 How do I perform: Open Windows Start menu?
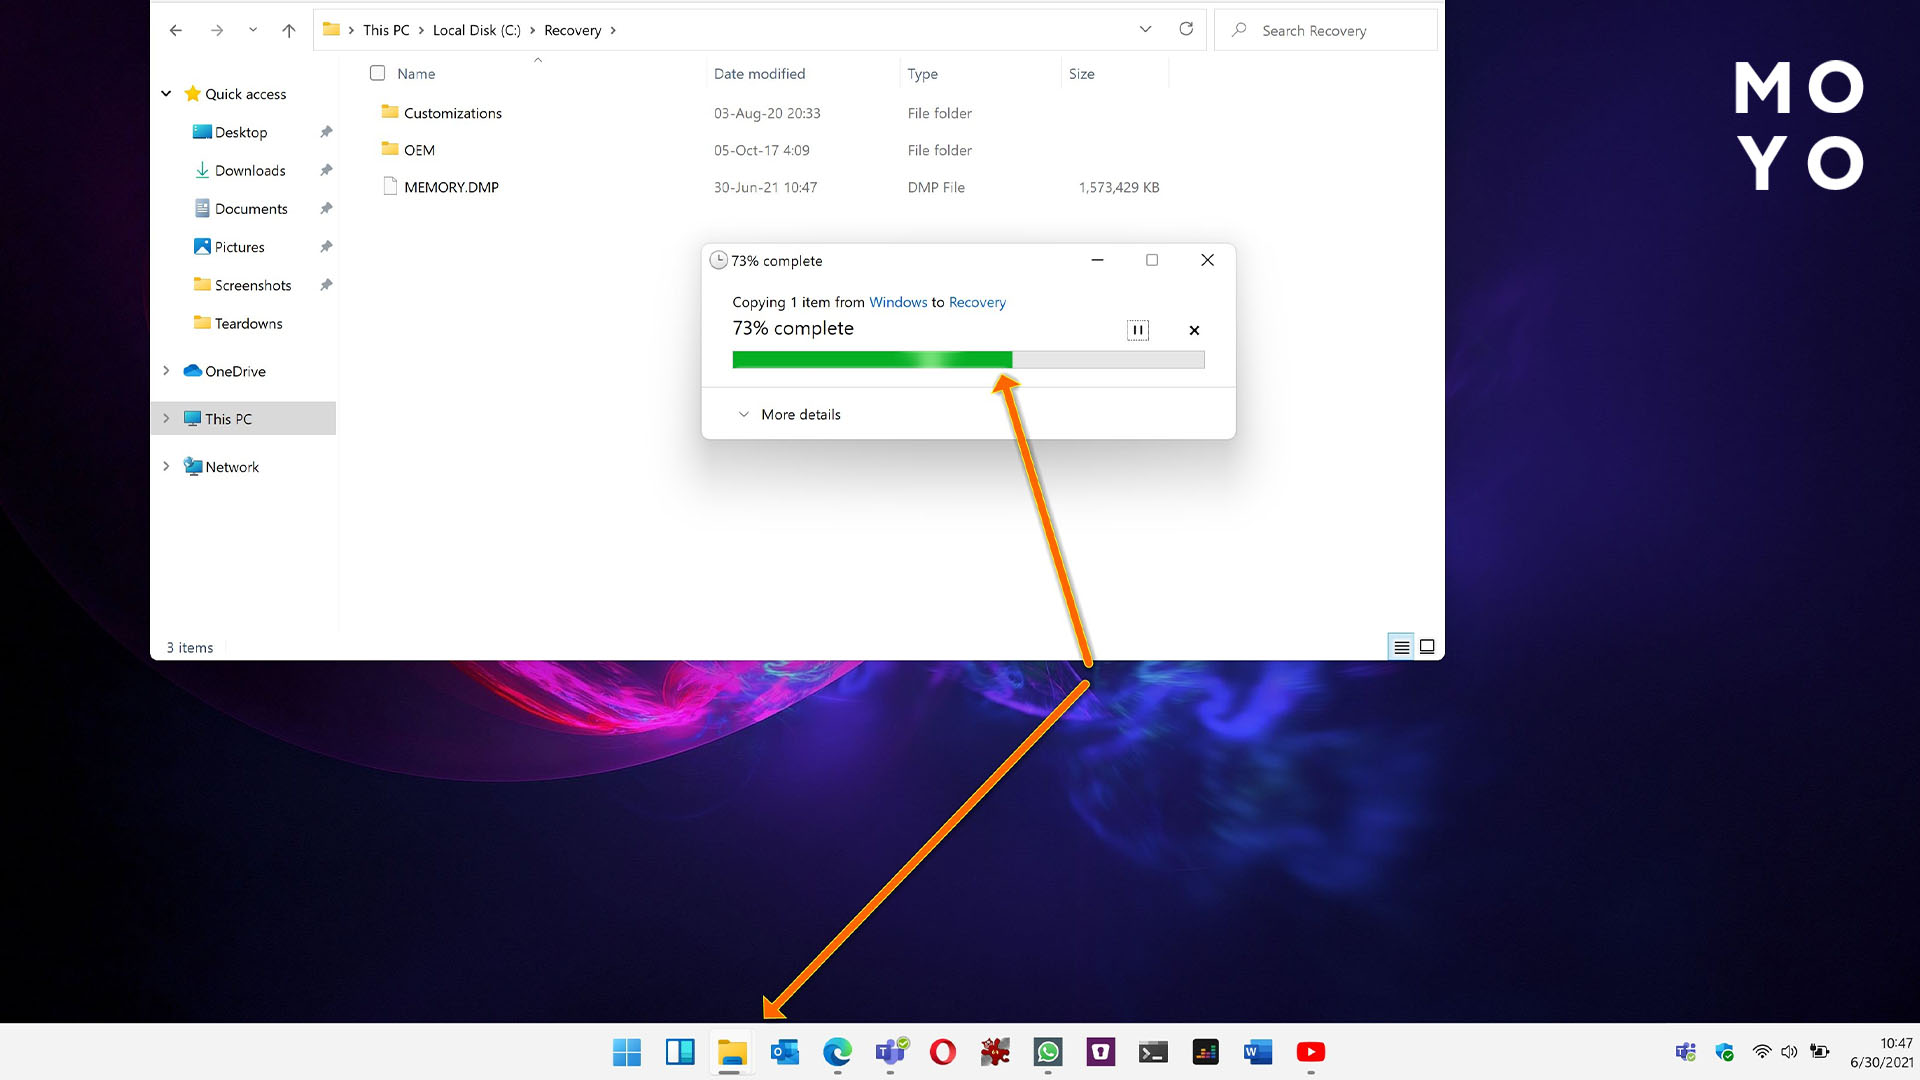[x=627, y=1052]
